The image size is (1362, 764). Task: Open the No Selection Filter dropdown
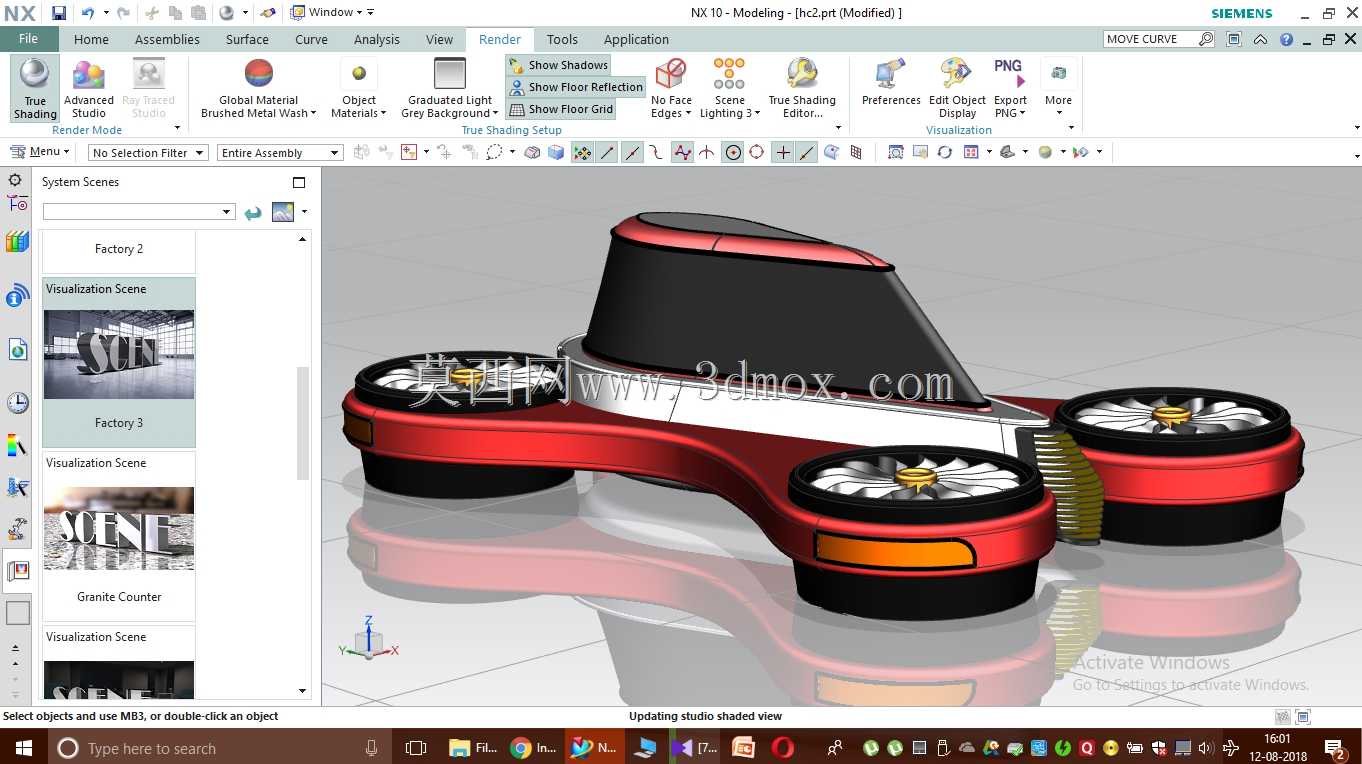click(x=148, y=153)
